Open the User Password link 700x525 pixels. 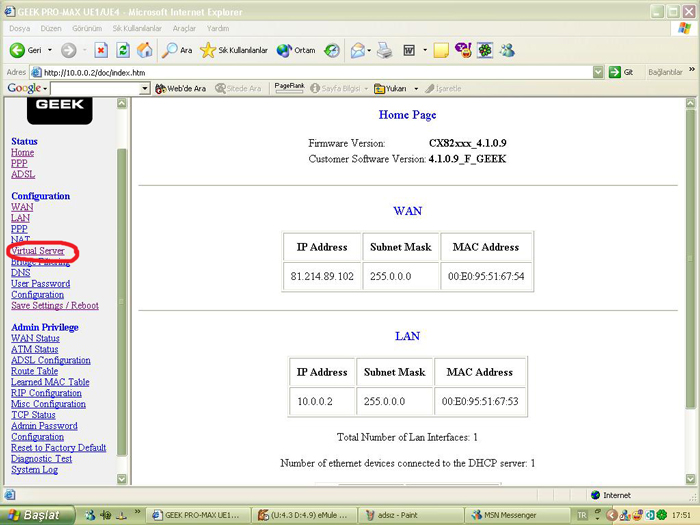pyautogui.click(x=41, y=283)
